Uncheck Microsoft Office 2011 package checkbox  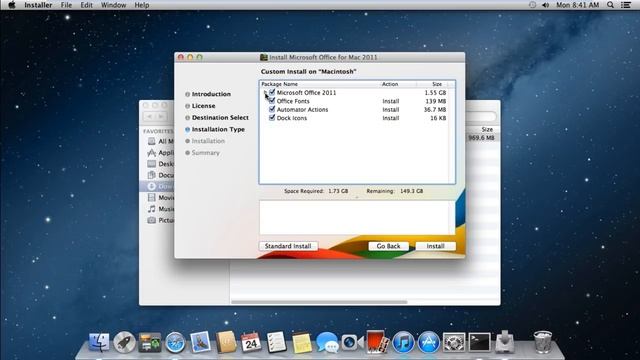[272, 92]
